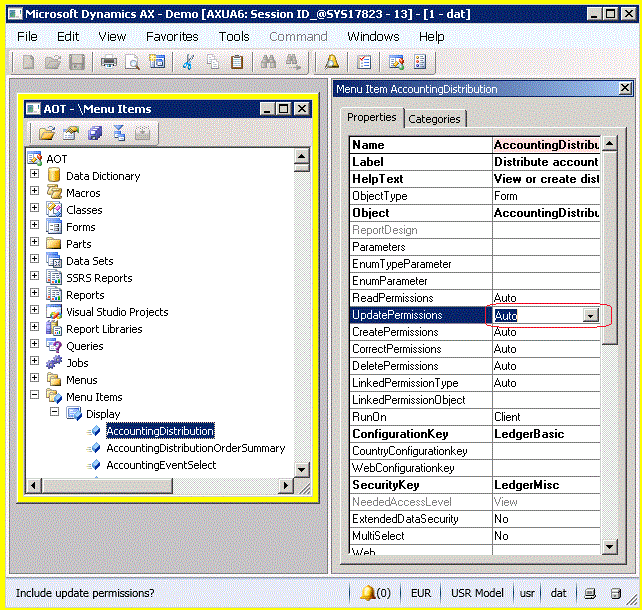Click the notification bell in status bar
The height and width of the screenshot is (610, 642).
pos(367,593)
